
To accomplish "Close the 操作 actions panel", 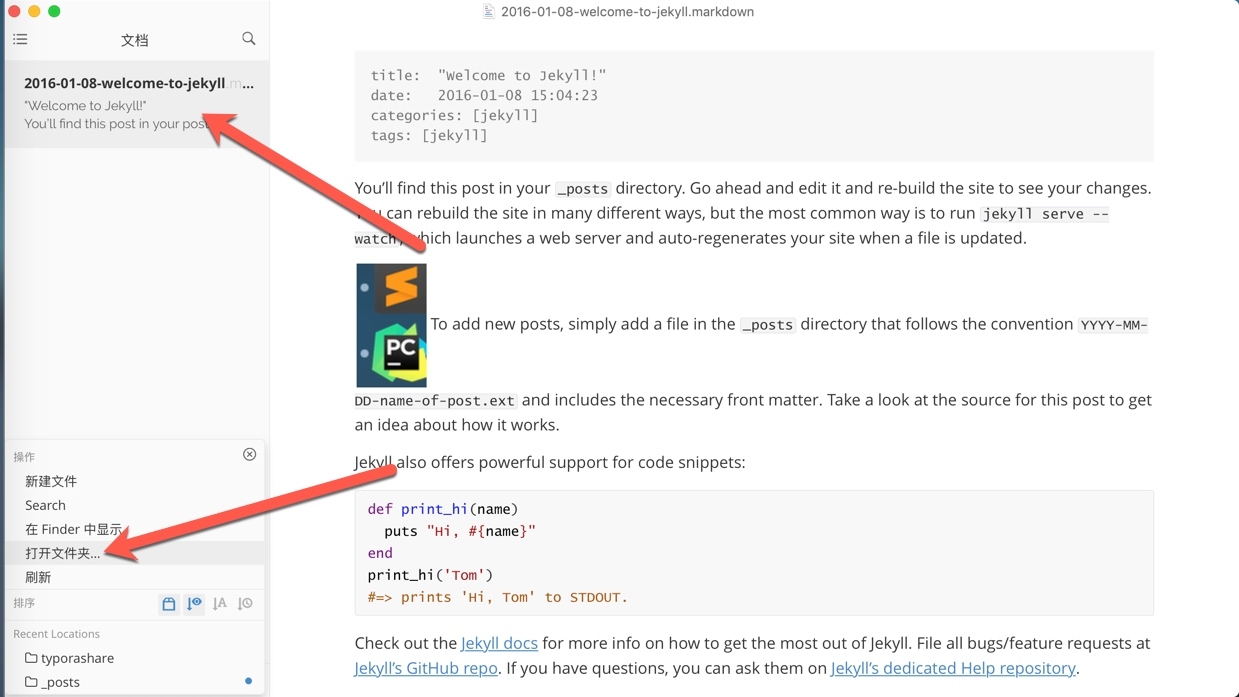I will coord(249,455).
